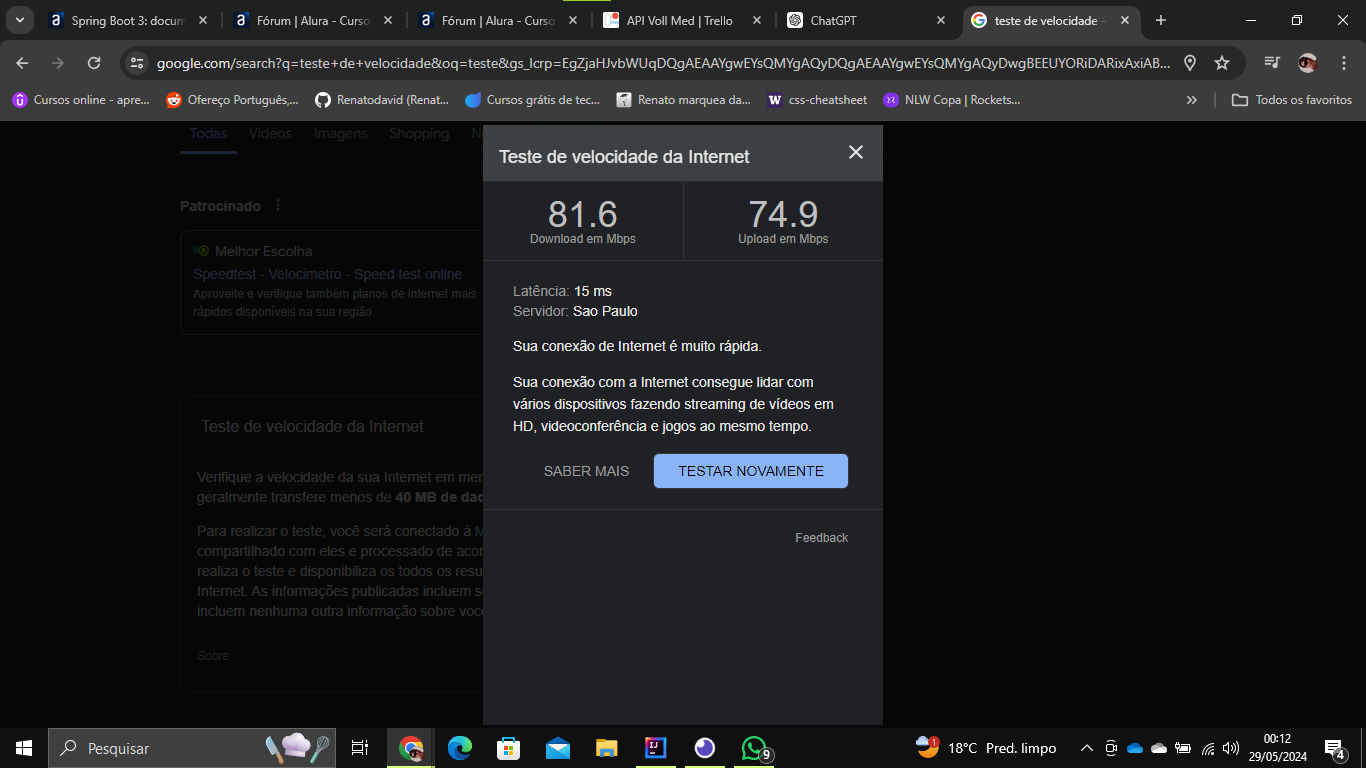Go forward to next page
Image resolution: width=1366 pixels, height=768 pixels.
click(58, 63)
